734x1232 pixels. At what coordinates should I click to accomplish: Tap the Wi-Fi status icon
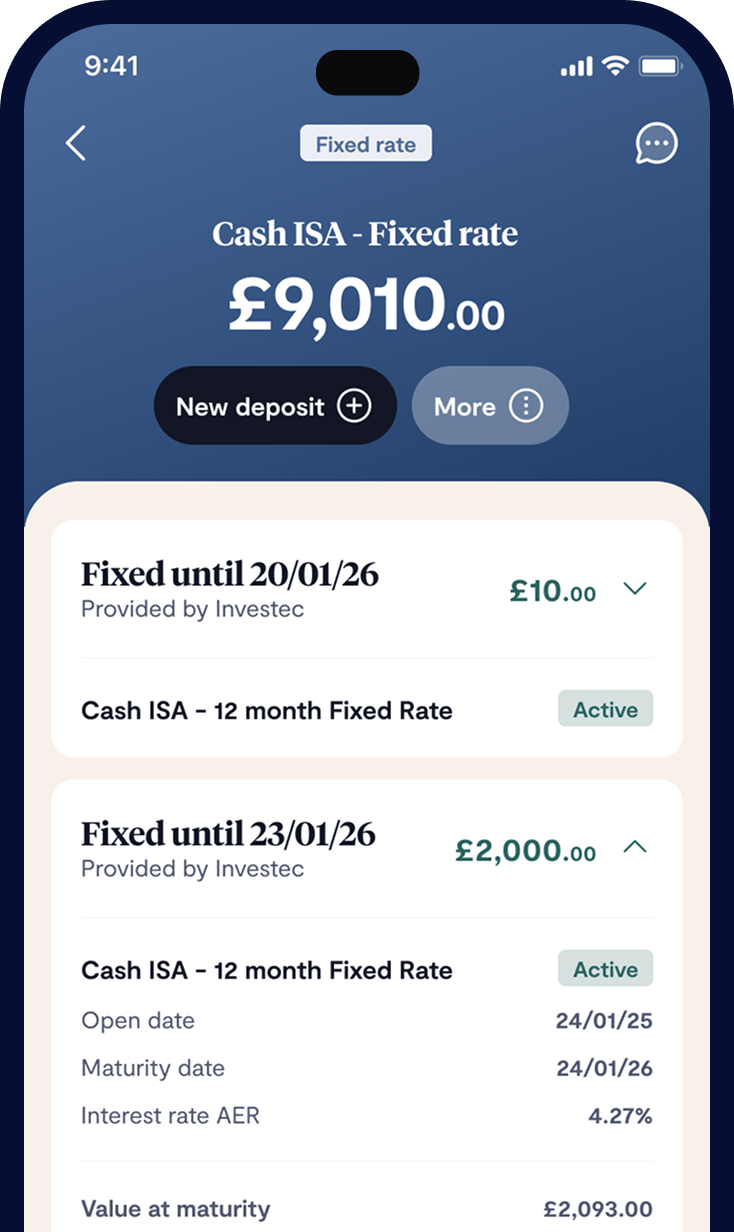coord(614,67)
